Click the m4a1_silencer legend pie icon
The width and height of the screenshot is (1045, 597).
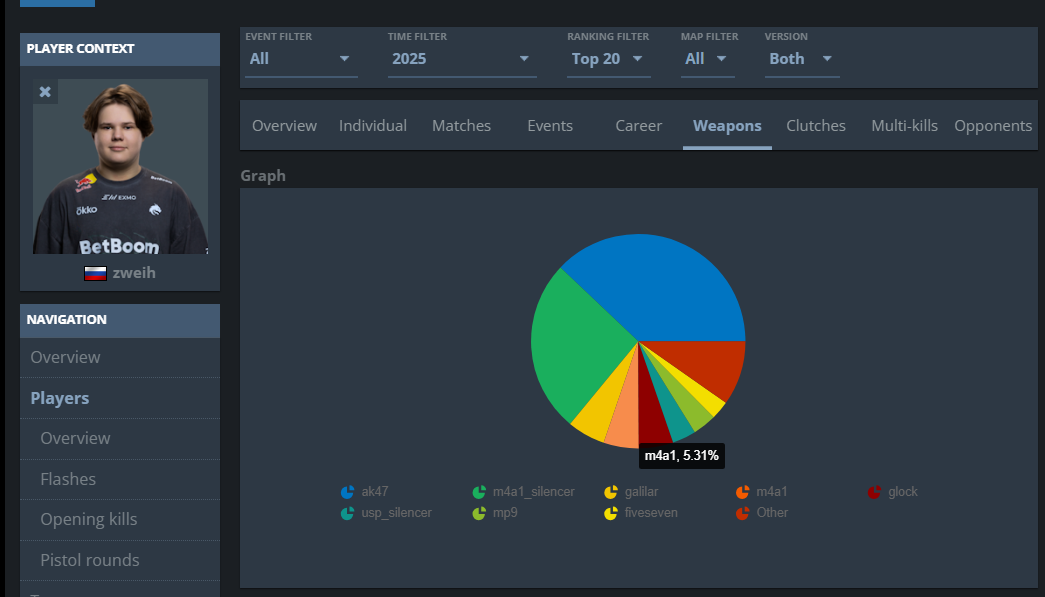click(479, 492)
